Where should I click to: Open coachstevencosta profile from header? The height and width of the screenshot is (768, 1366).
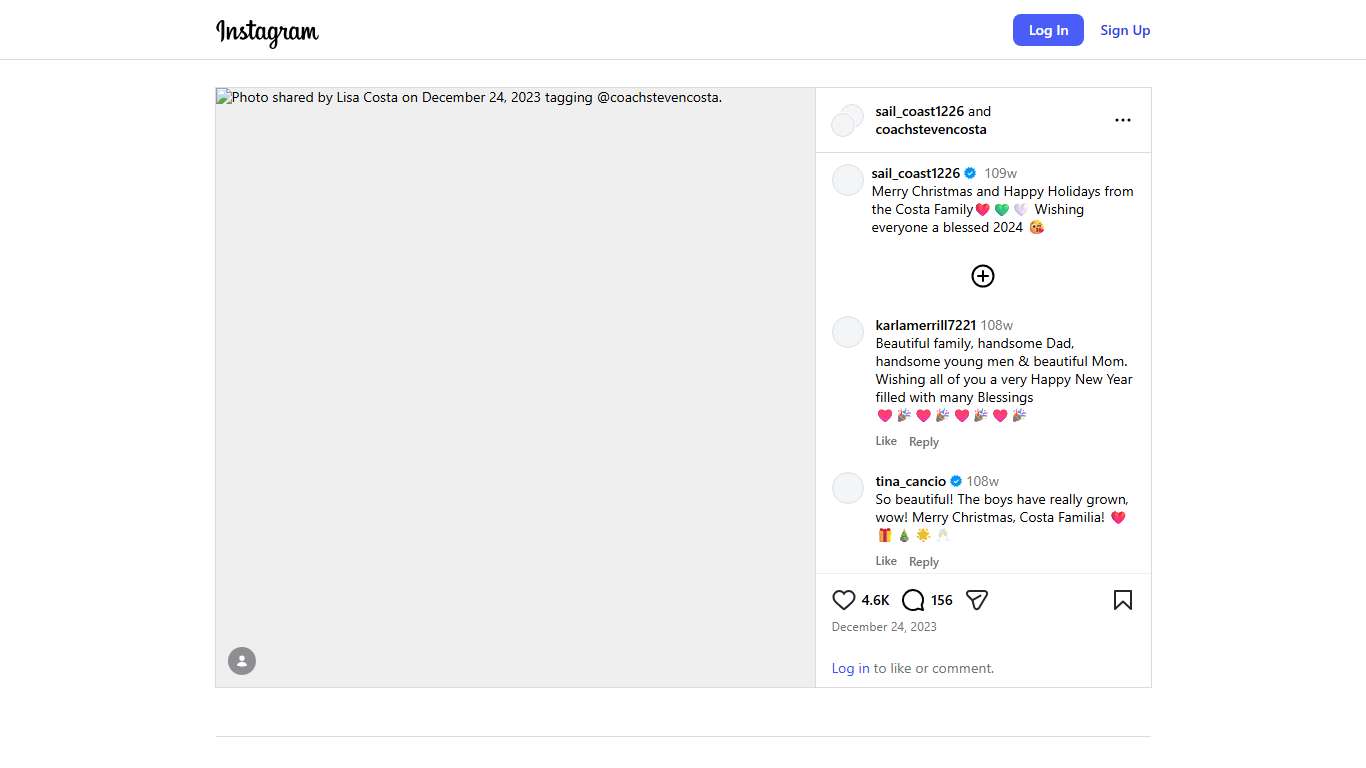[x=930, y=129]
